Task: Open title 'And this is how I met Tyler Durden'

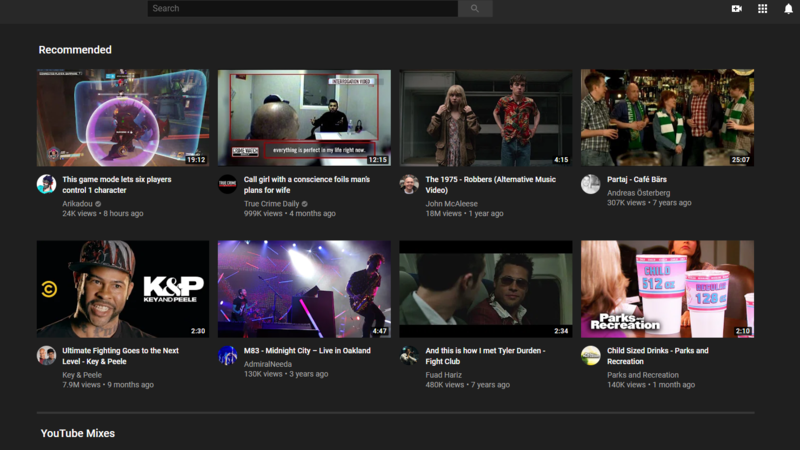Action: click(x=485, y=356)
